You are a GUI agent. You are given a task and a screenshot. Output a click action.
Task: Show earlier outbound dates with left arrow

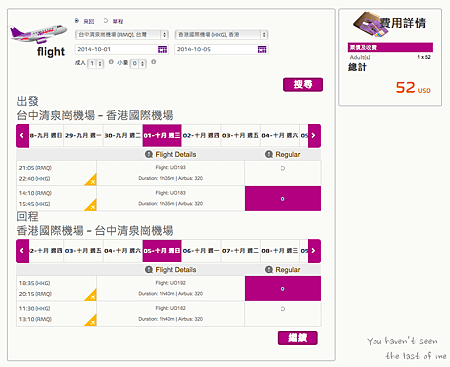(x=22, y=136)
